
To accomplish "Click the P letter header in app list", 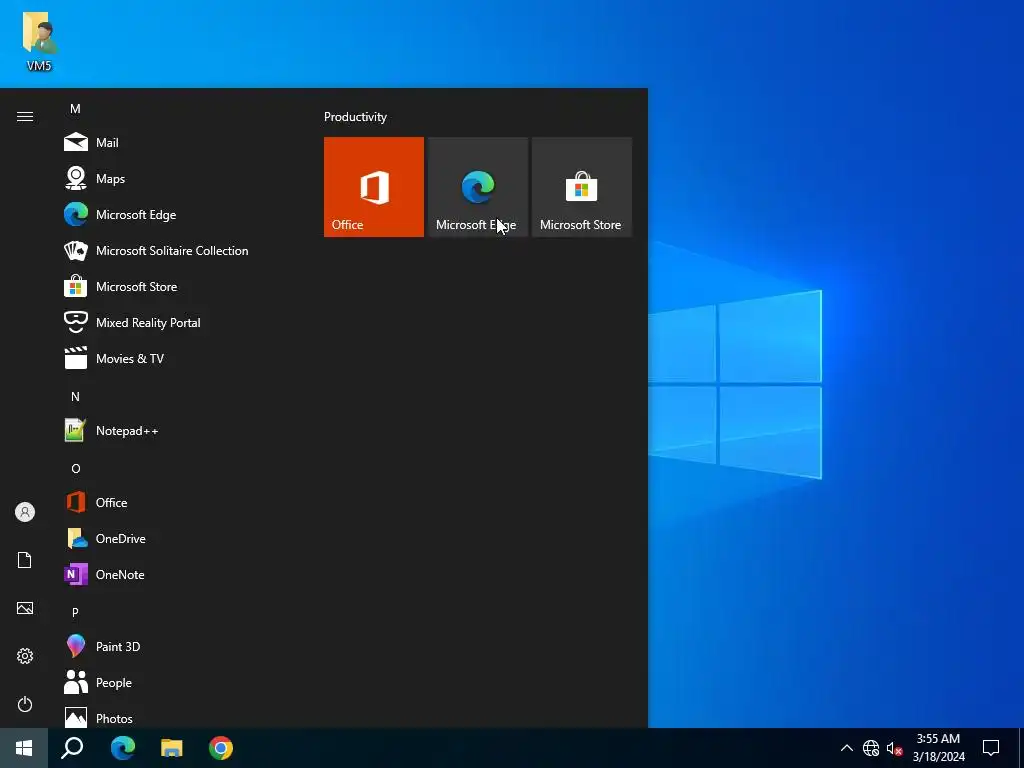I will point(75,612).
